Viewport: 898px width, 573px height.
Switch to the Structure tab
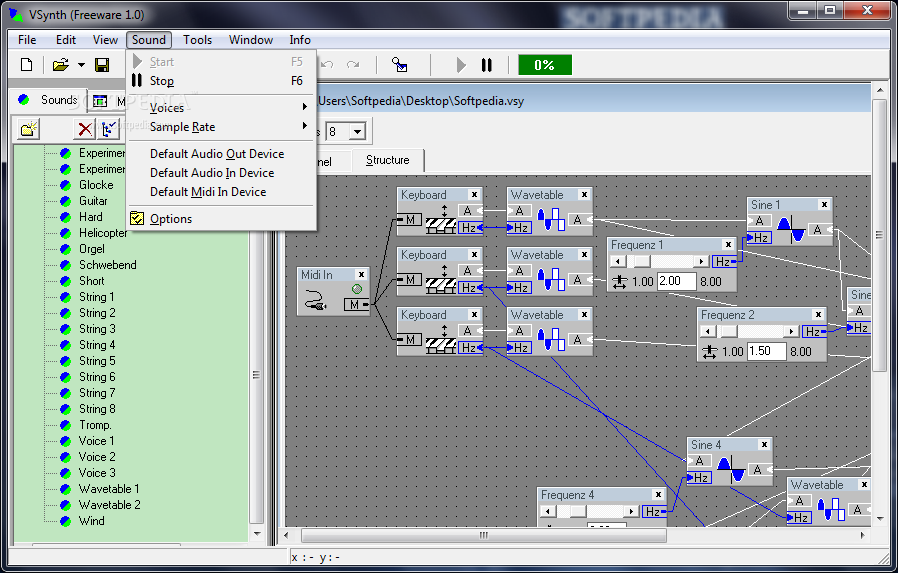(388, 160)
